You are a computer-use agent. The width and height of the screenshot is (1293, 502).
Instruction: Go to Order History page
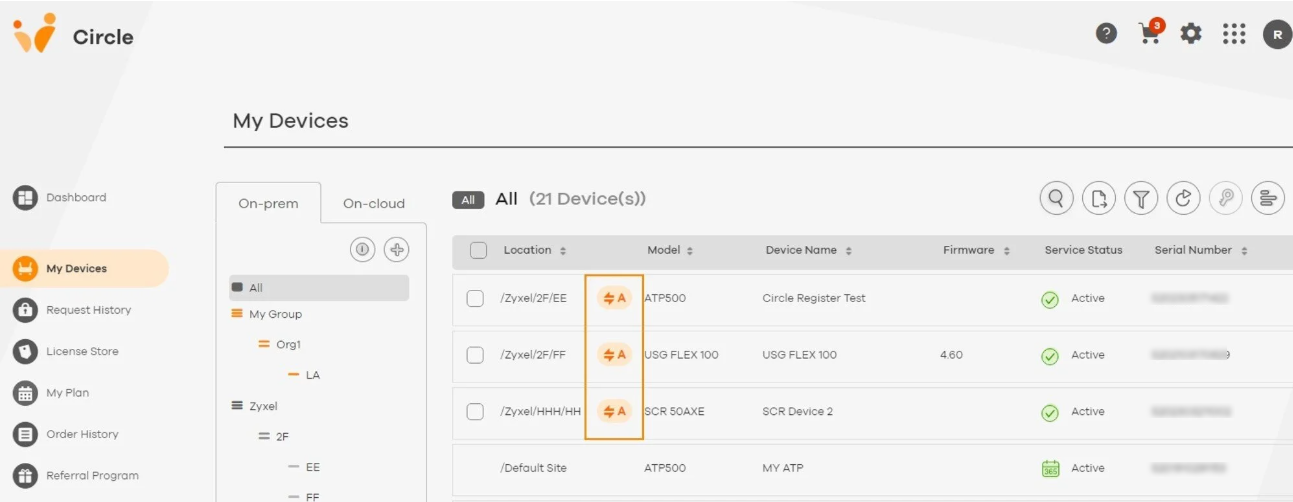82,434
